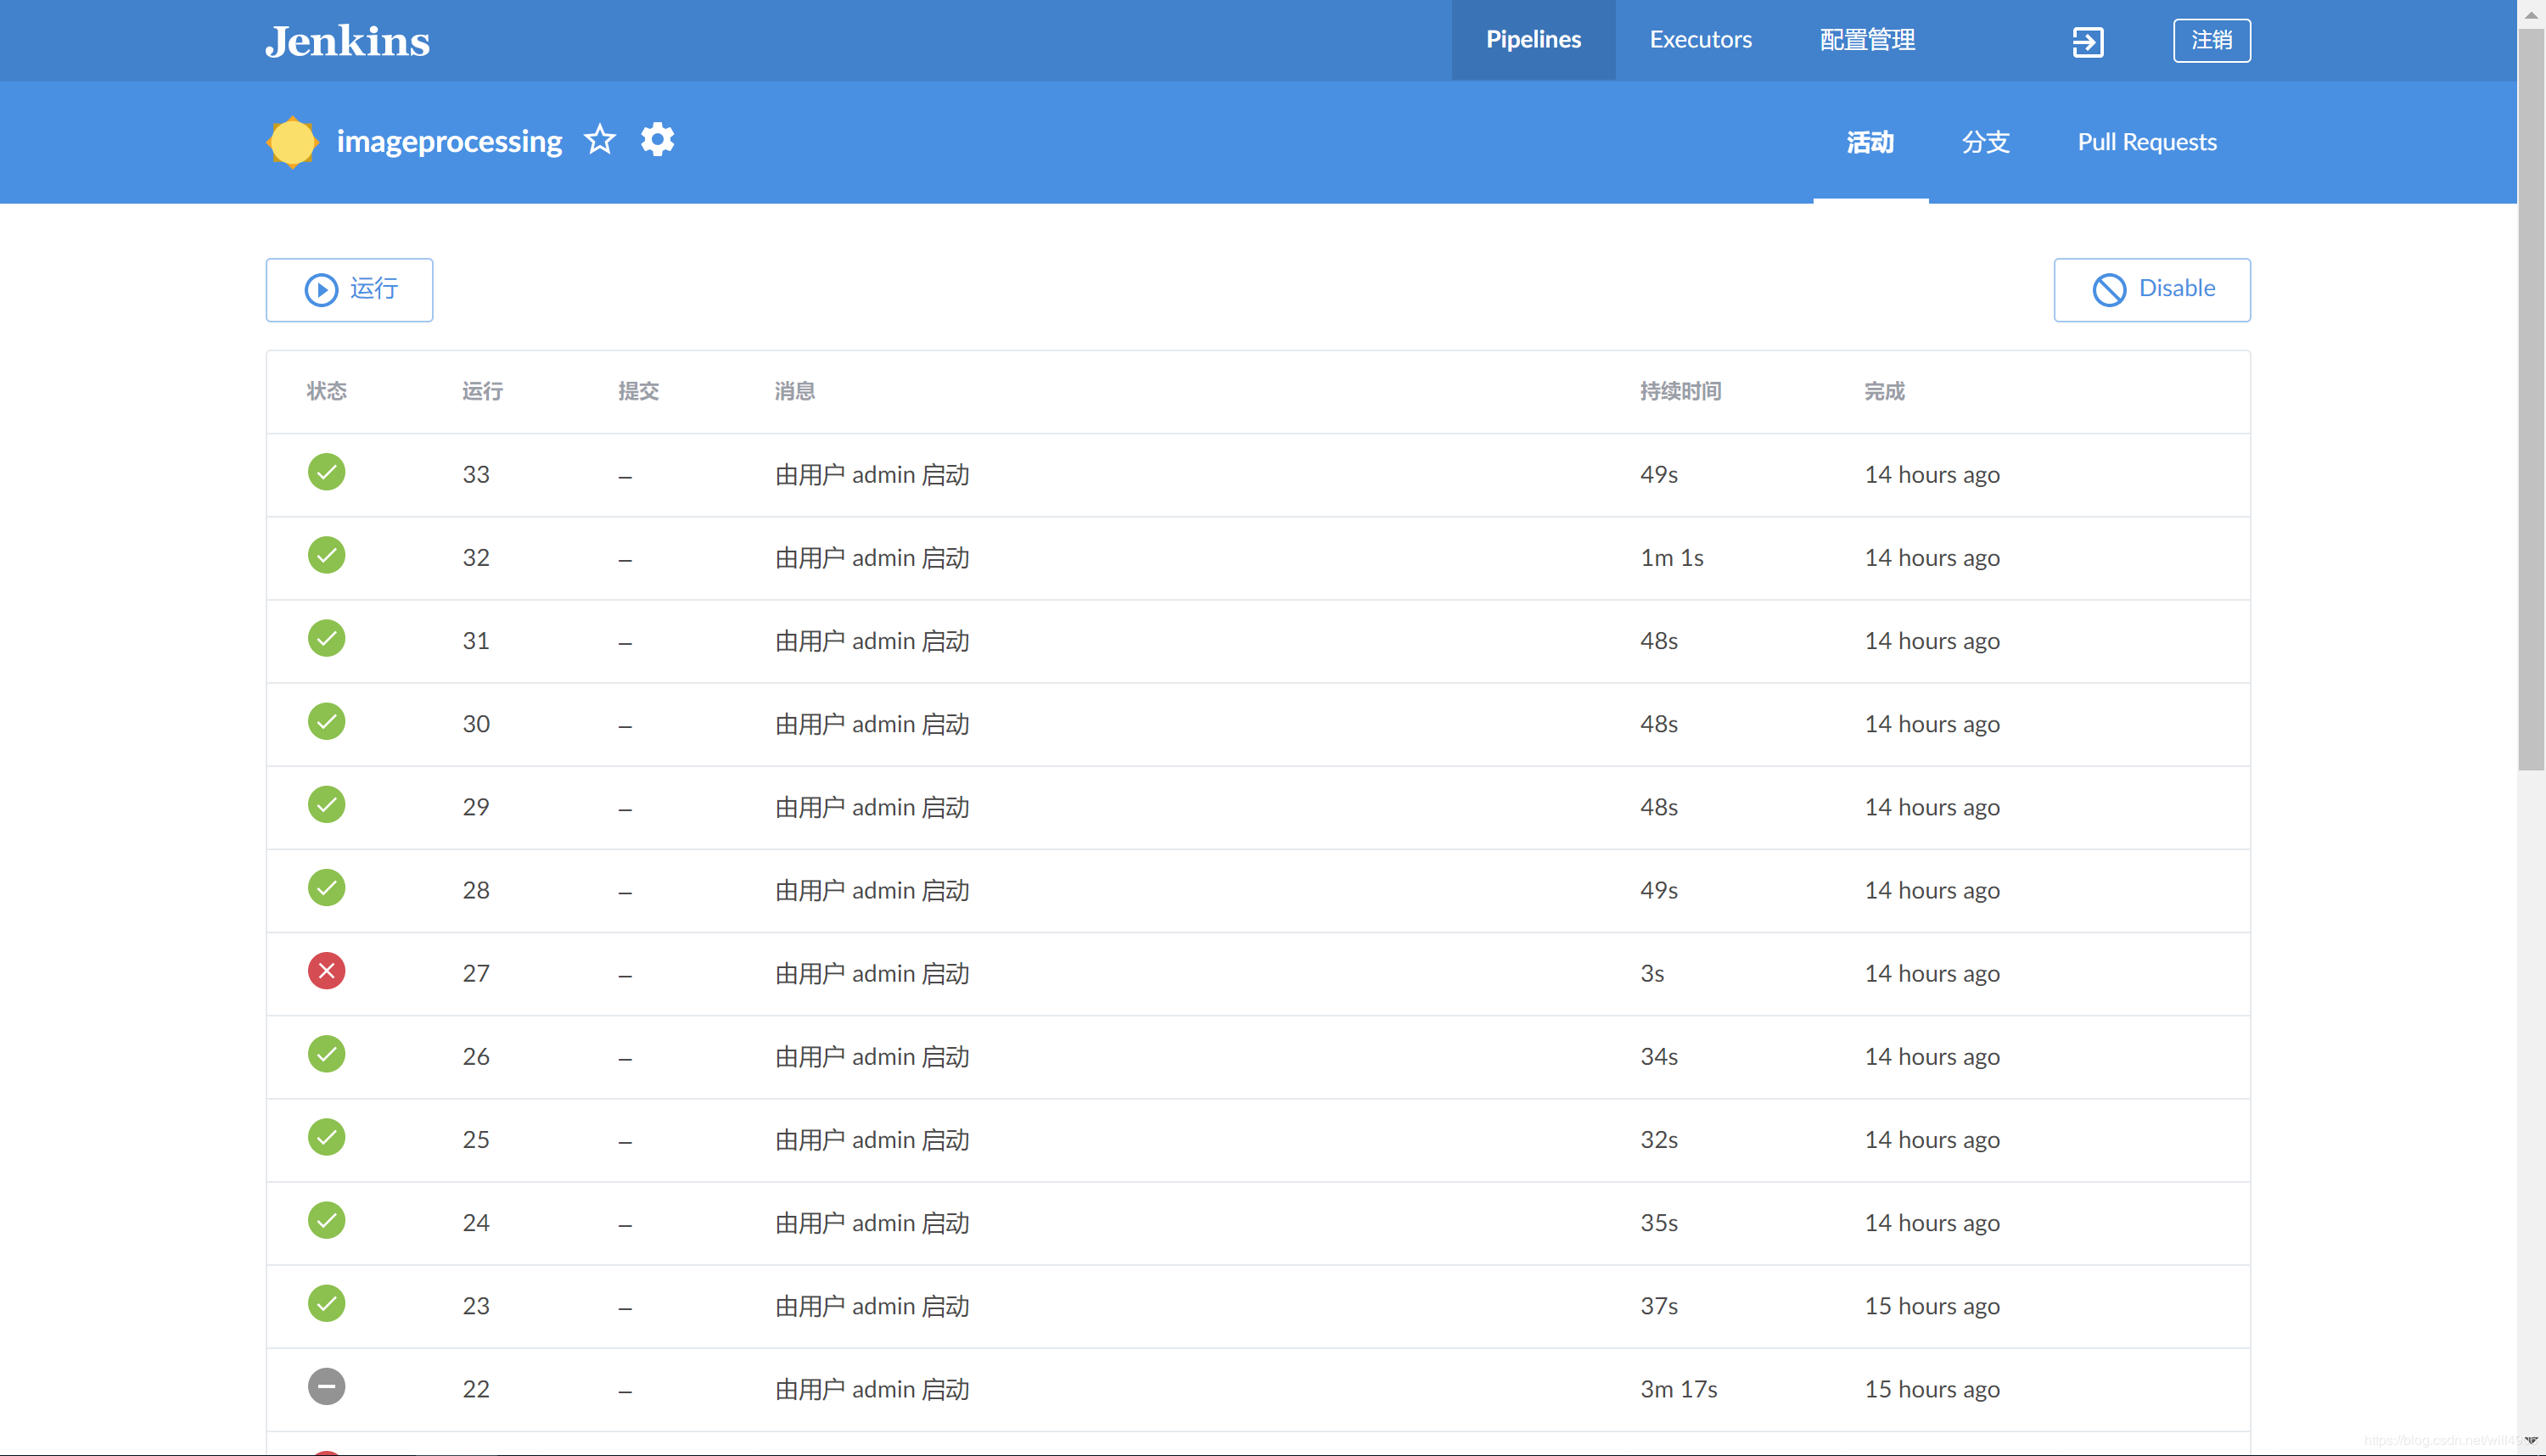Click the scrollbar down arrow

click(2531, 1441)
